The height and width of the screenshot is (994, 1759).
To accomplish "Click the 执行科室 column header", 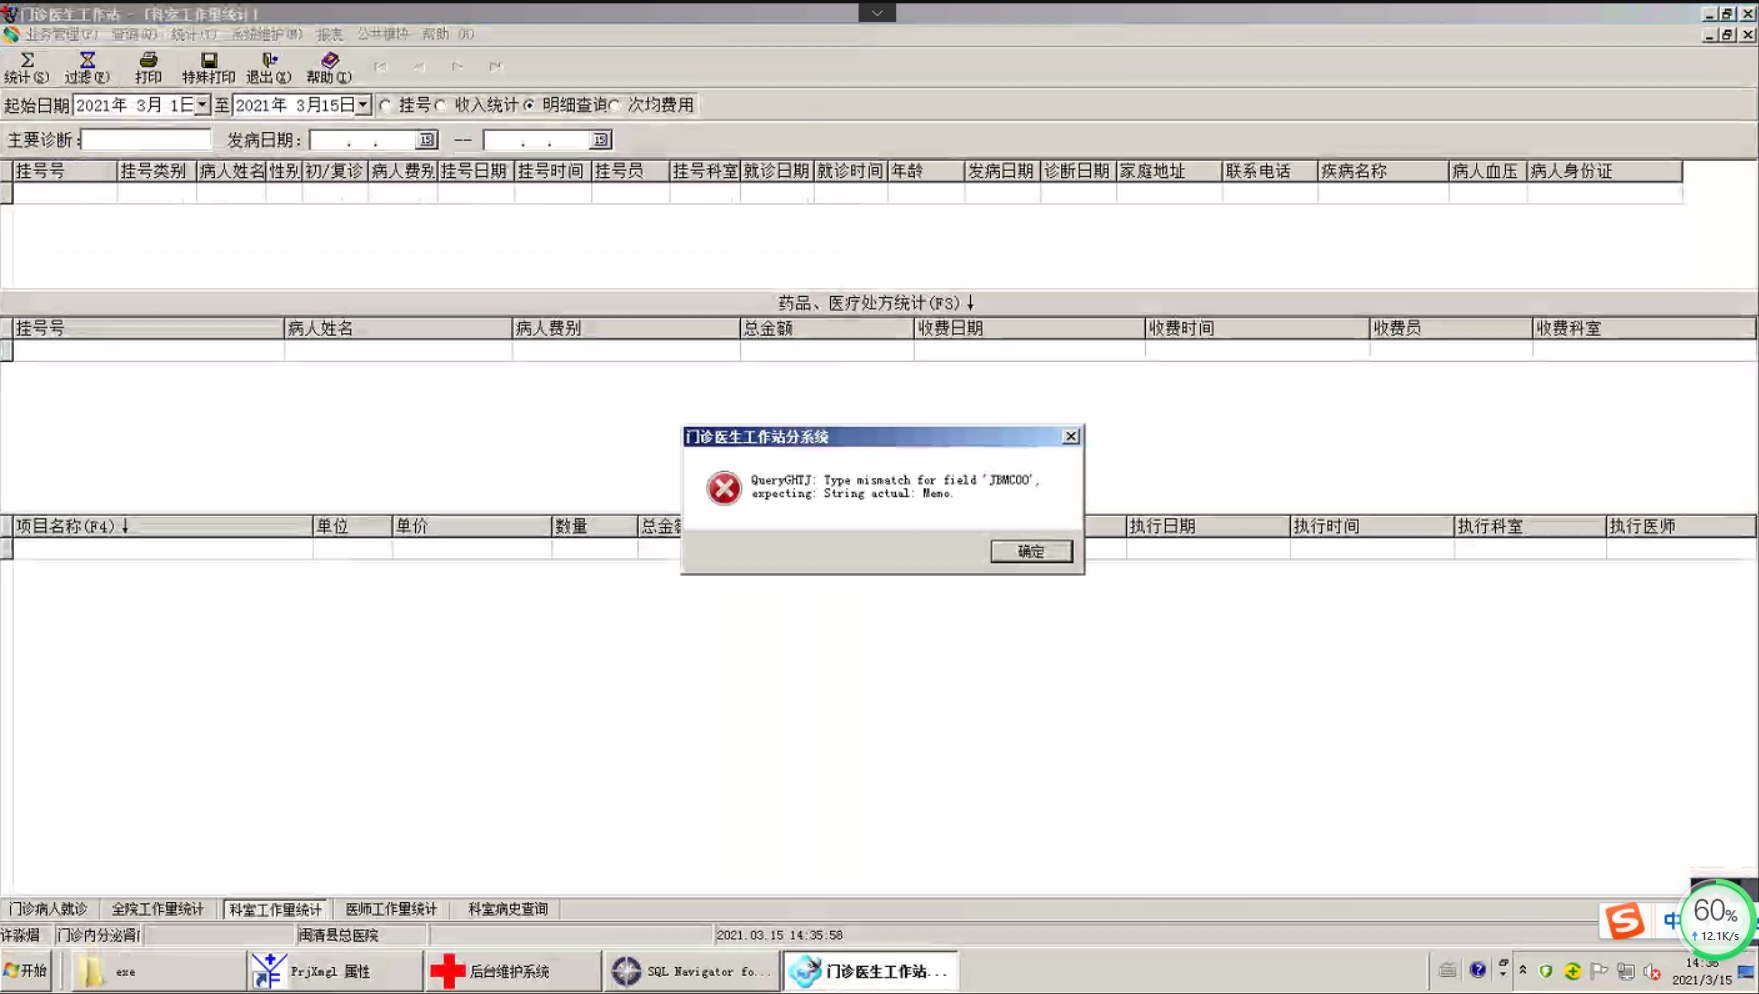I will pos(1530,526).
